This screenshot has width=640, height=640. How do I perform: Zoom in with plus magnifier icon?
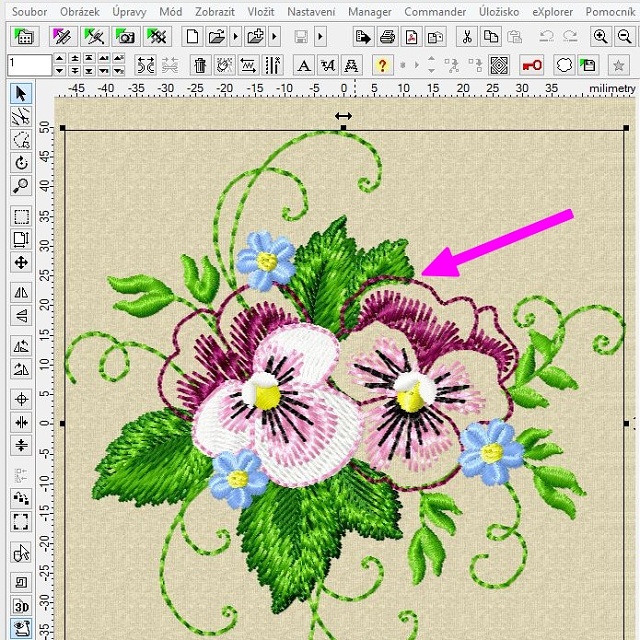[600, 37]
